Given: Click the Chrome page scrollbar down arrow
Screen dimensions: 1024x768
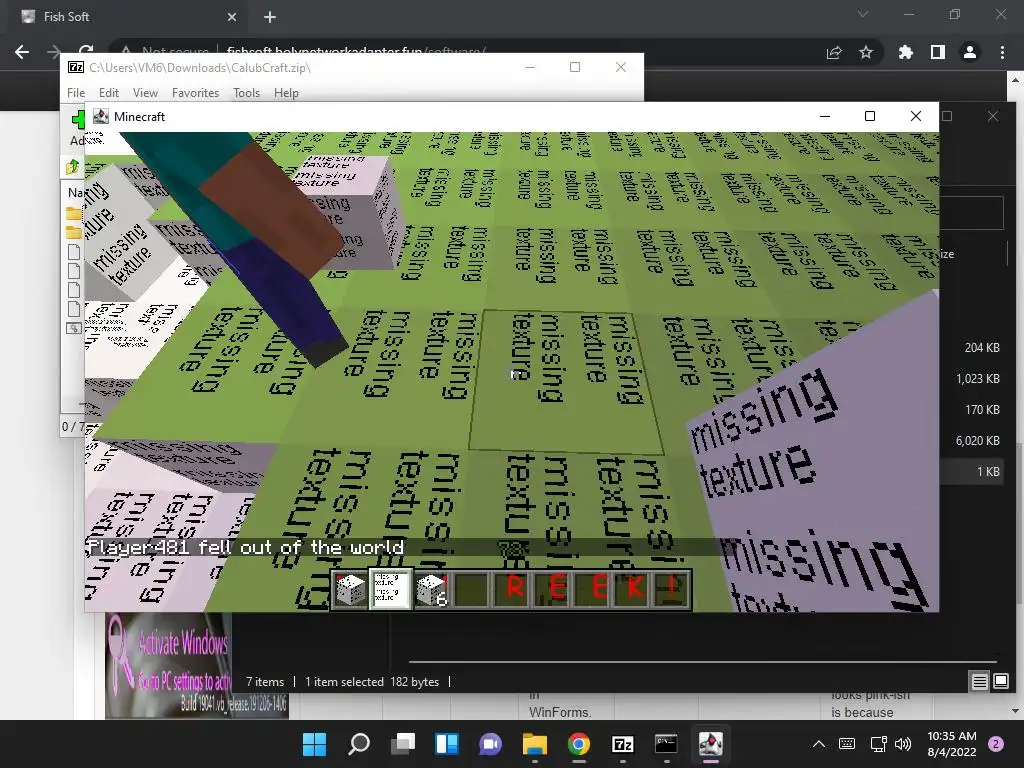Looking at the screenshot, I should coord(1016,711).
